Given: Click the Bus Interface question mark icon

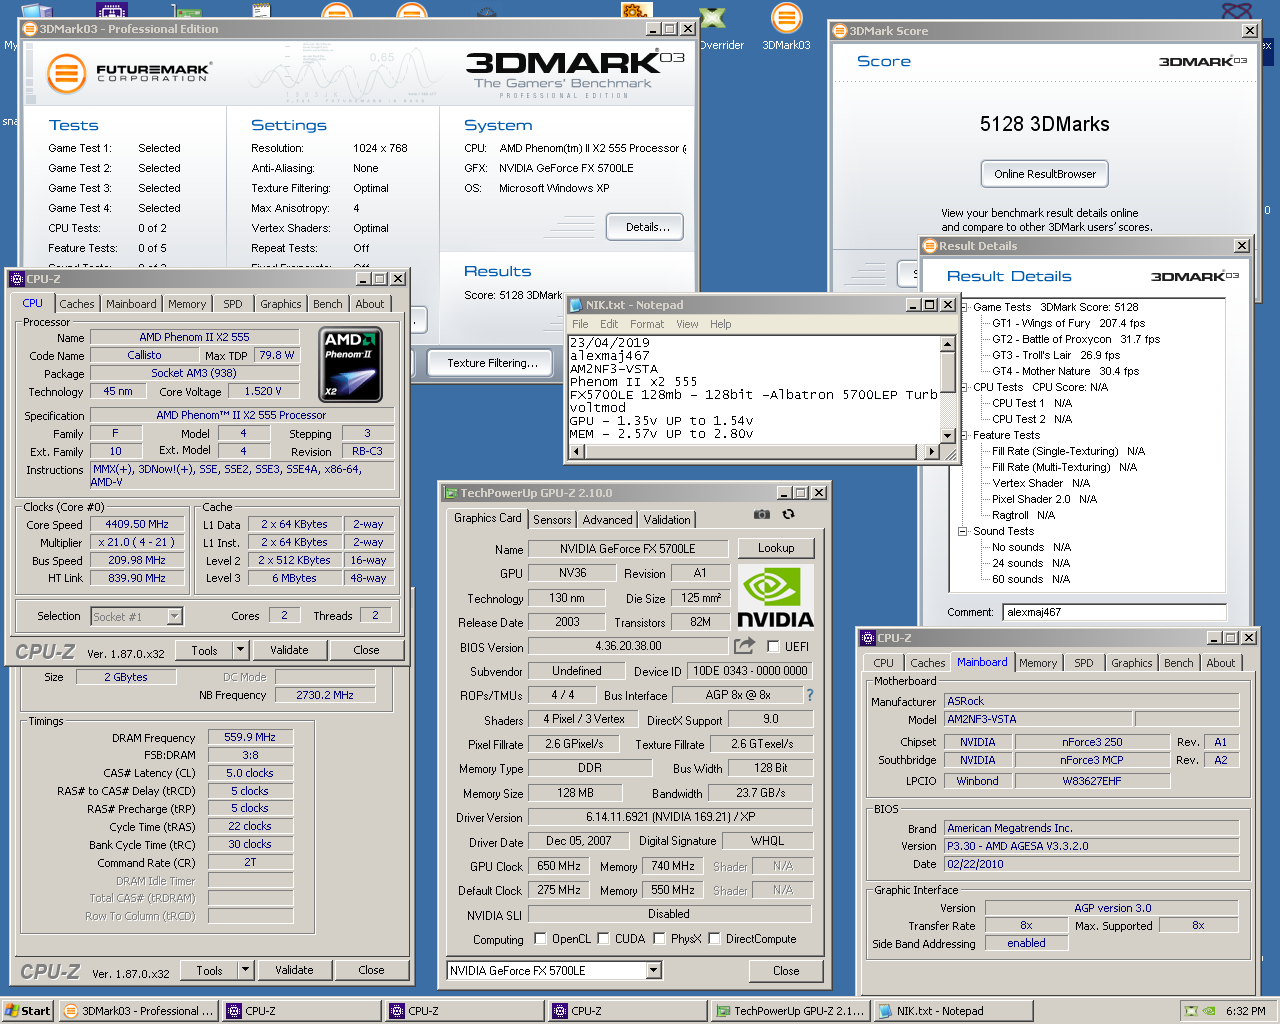Looking at the screenshot, I should coord(810,695).
